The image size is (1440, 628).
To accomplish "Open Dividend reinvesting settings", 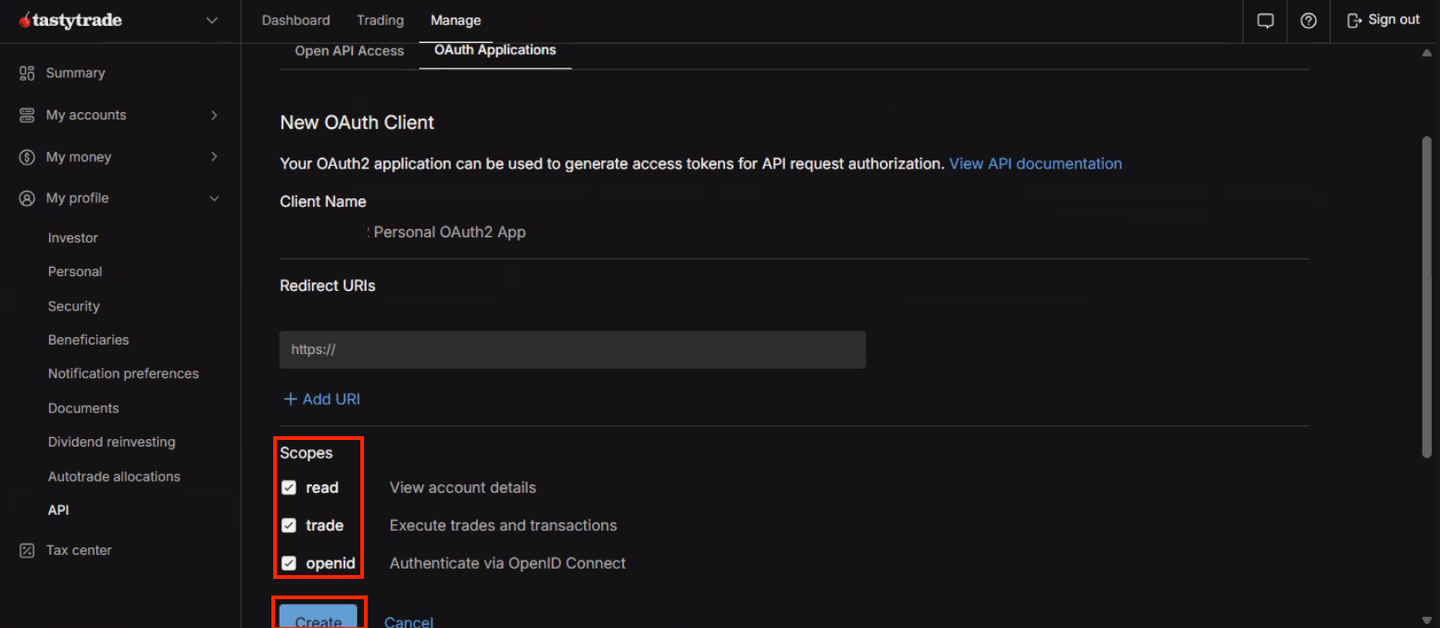I will pos(111,442).
